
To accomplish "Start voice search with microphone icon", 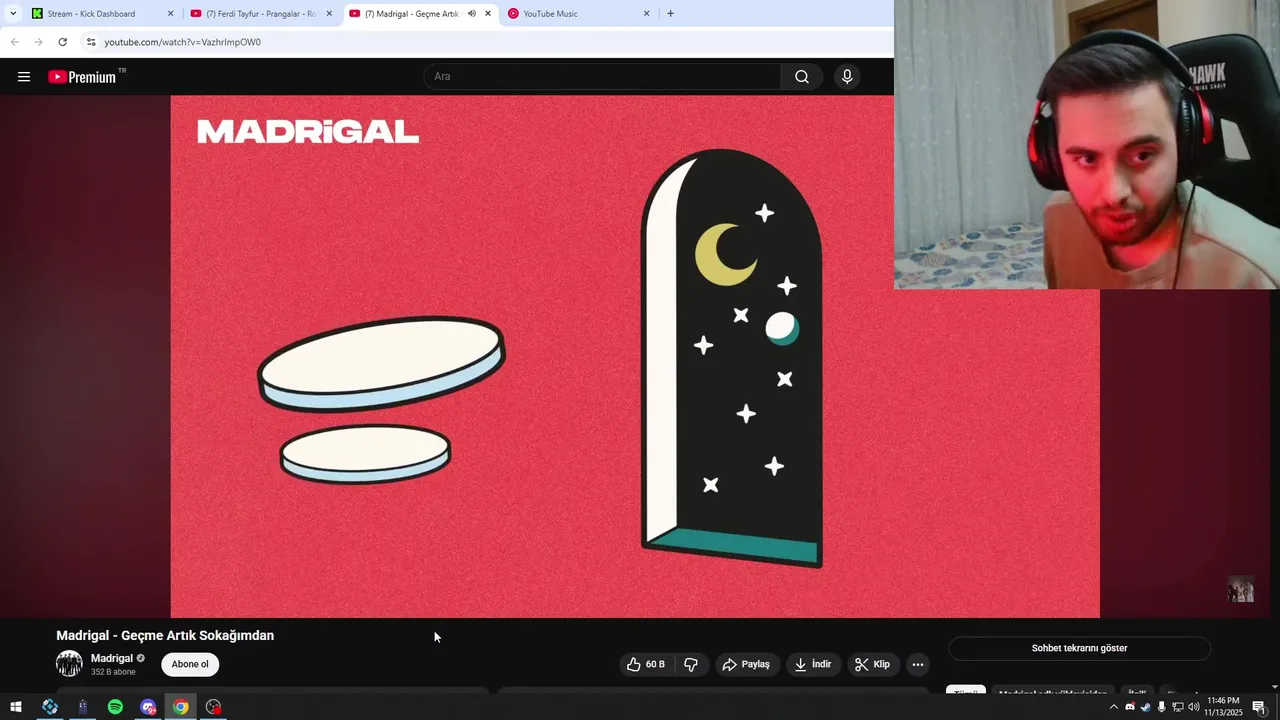I will pos(847,77).
